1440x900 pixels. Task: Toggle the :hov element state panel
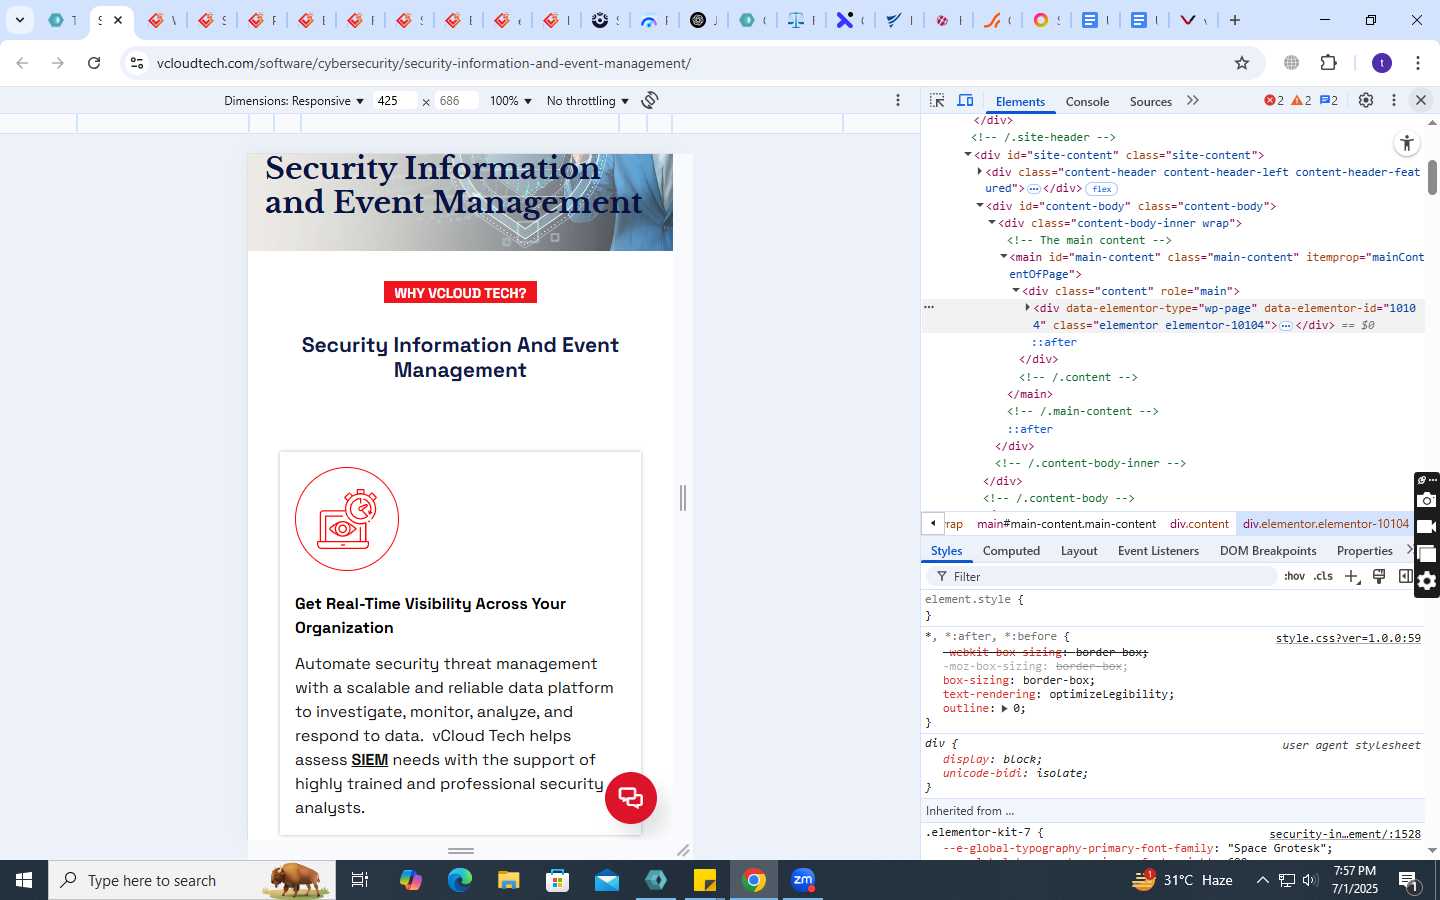[1294, 576]
